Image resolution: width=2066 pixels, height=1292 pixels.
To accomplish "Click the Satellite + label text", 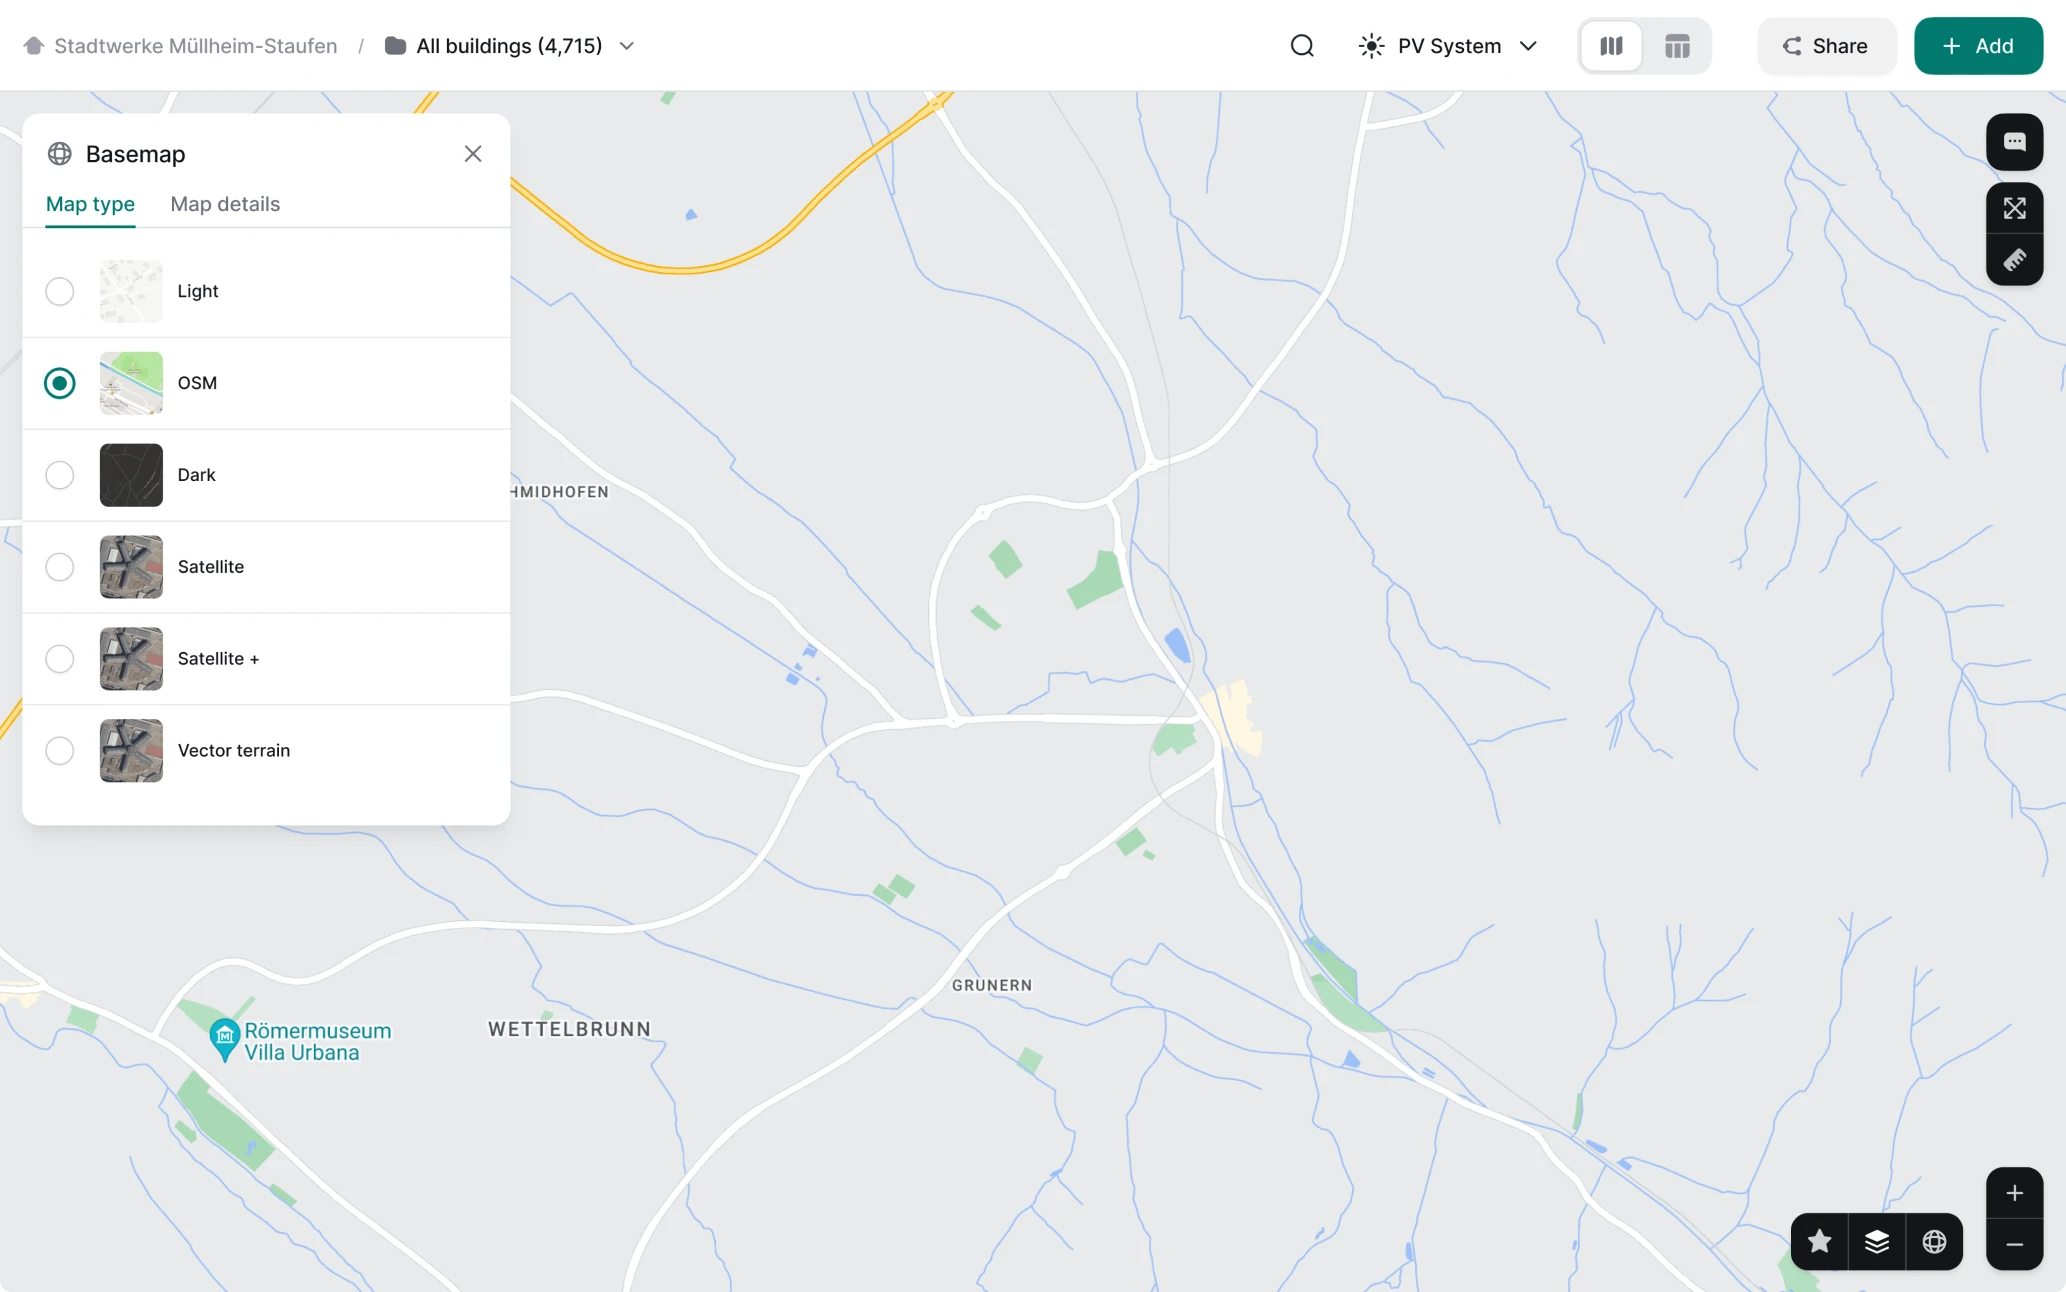I will coord(218,659).
